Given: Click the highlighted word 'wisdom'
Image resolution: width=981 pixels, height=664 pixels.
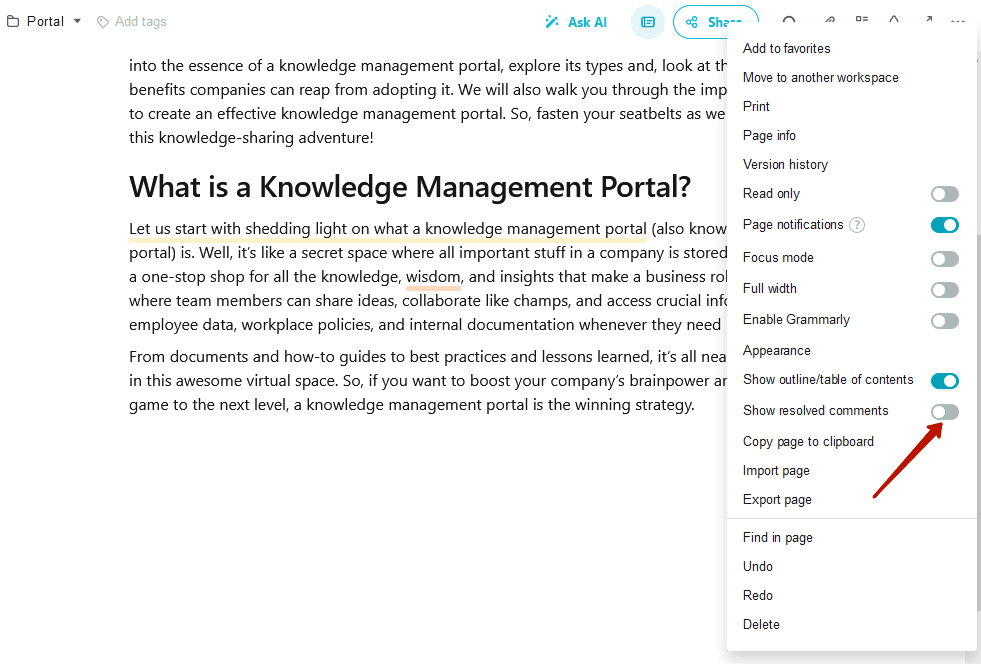Looking at the screenshot, I should pos(433,277).
